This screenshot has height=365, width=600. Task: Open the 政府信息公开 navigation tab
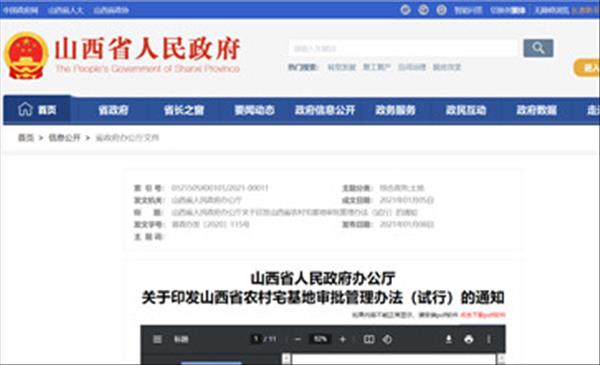(325, 110)
